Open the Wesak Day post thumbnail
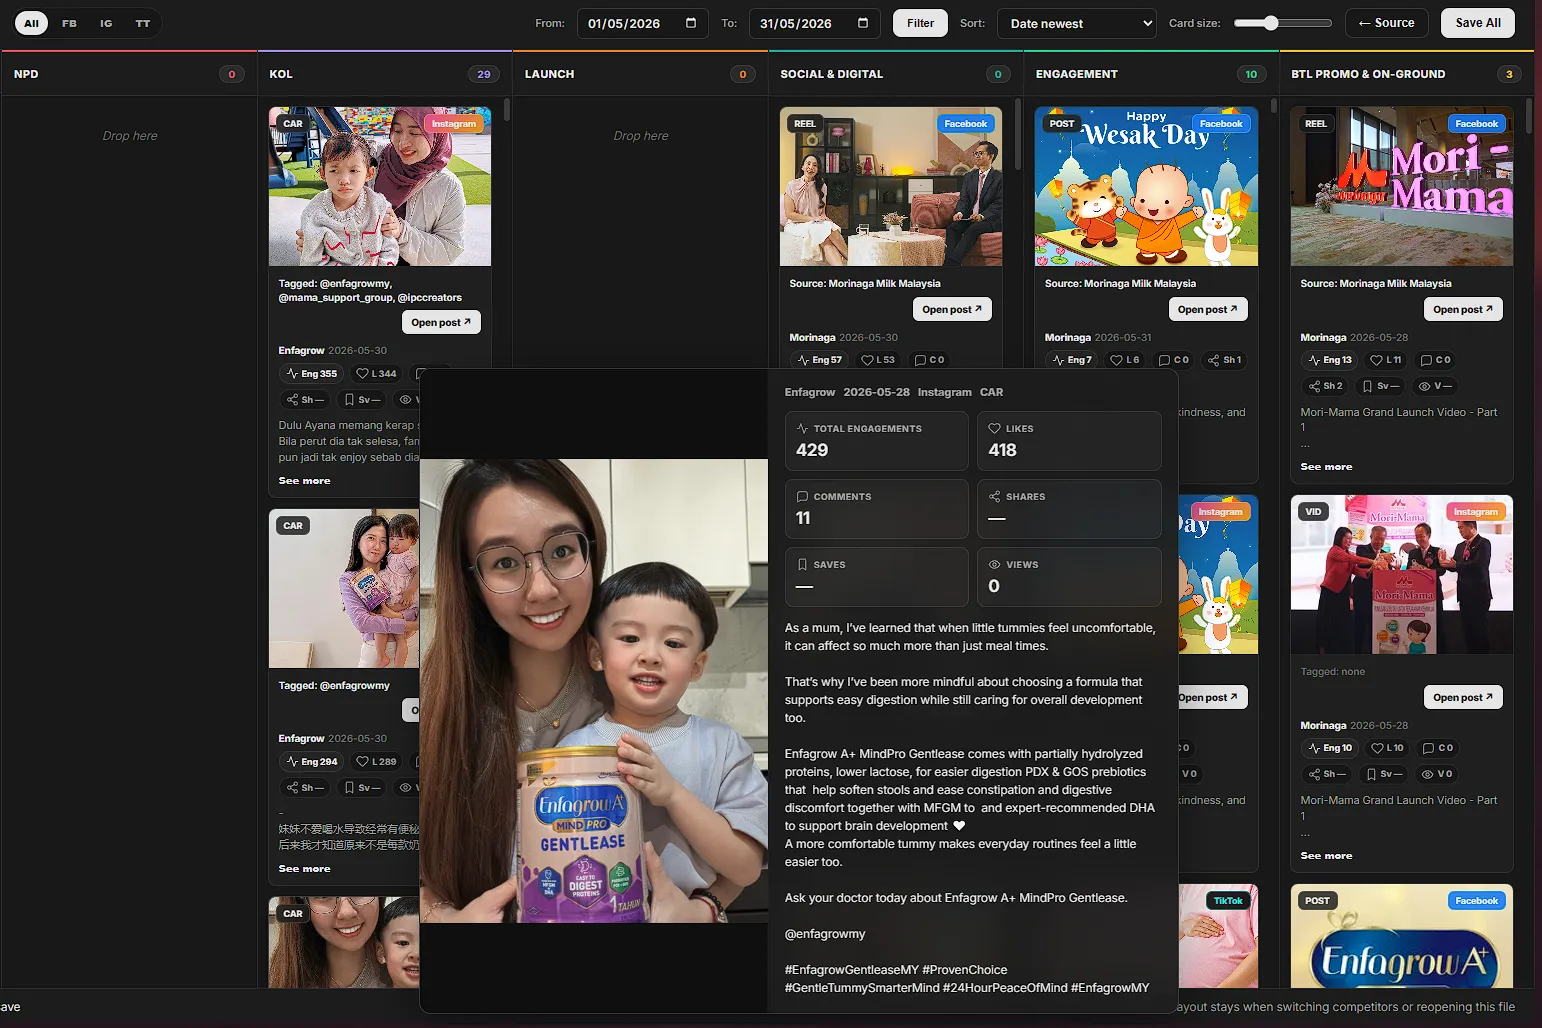 [1146, 186]
